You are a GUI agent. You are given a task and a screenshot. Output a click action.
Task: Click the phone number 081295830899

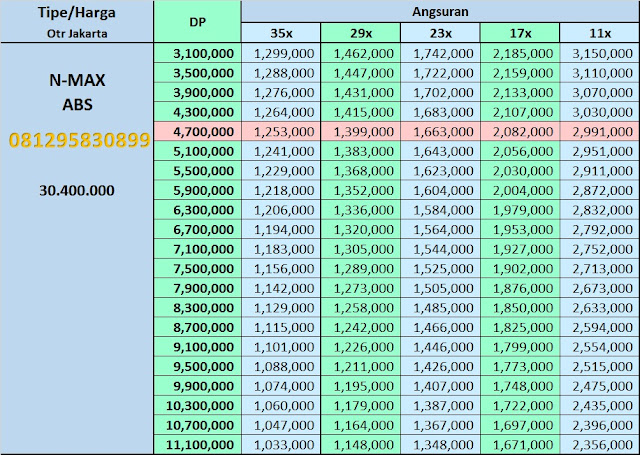[78, 141]
